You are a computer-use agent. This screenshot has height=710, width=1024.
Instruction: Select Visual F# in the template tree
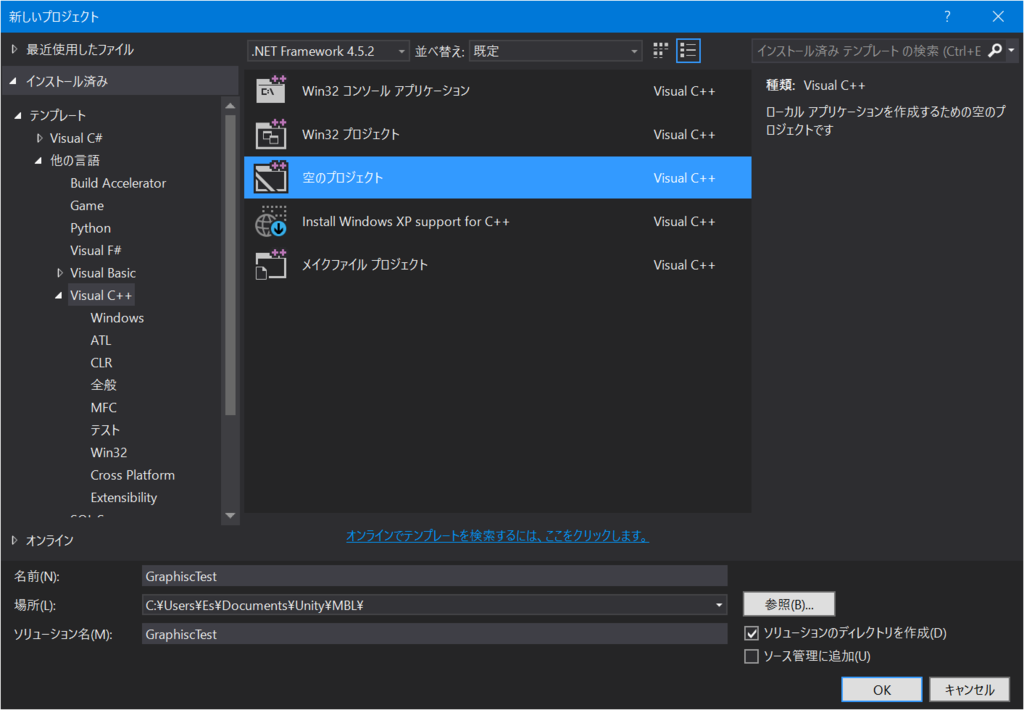(x=95, y=250)
